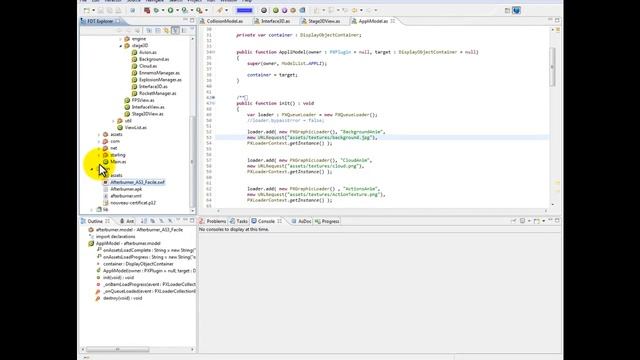Viewport: 640px width, 360px height.
Task: Switch to Stage3DView.as editor tab
Action: (321, 21)
